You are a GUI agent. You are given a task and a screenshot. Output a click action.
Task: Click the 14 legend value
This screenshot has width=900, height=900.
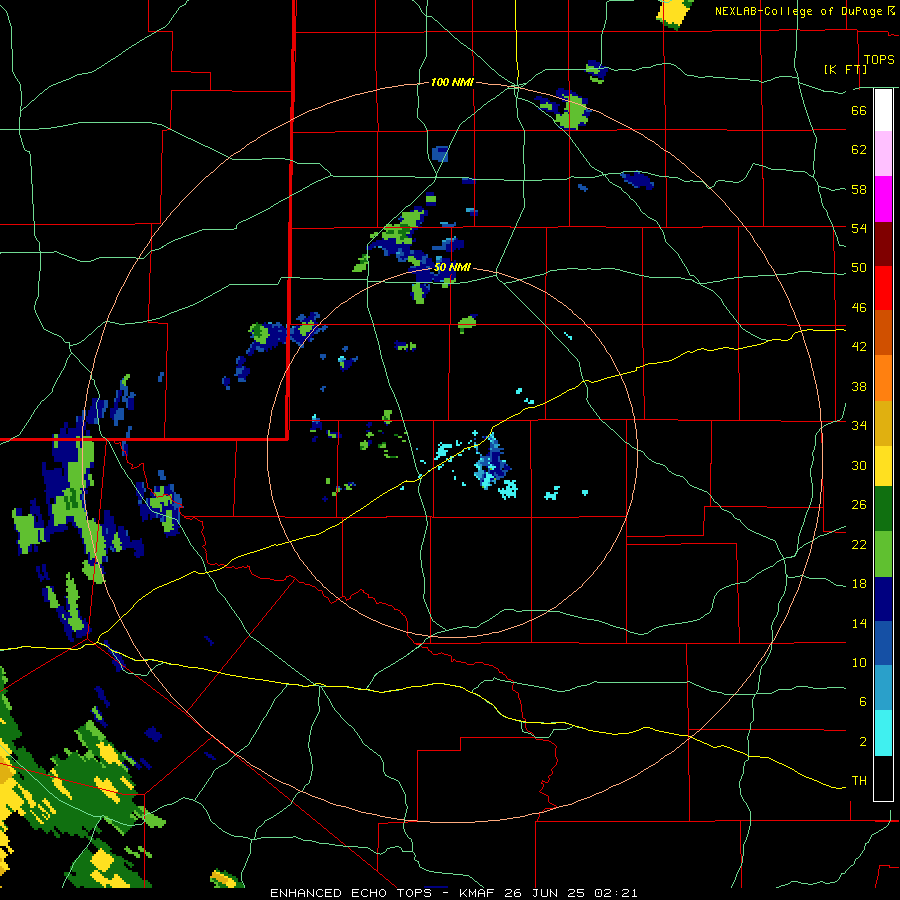859,623
